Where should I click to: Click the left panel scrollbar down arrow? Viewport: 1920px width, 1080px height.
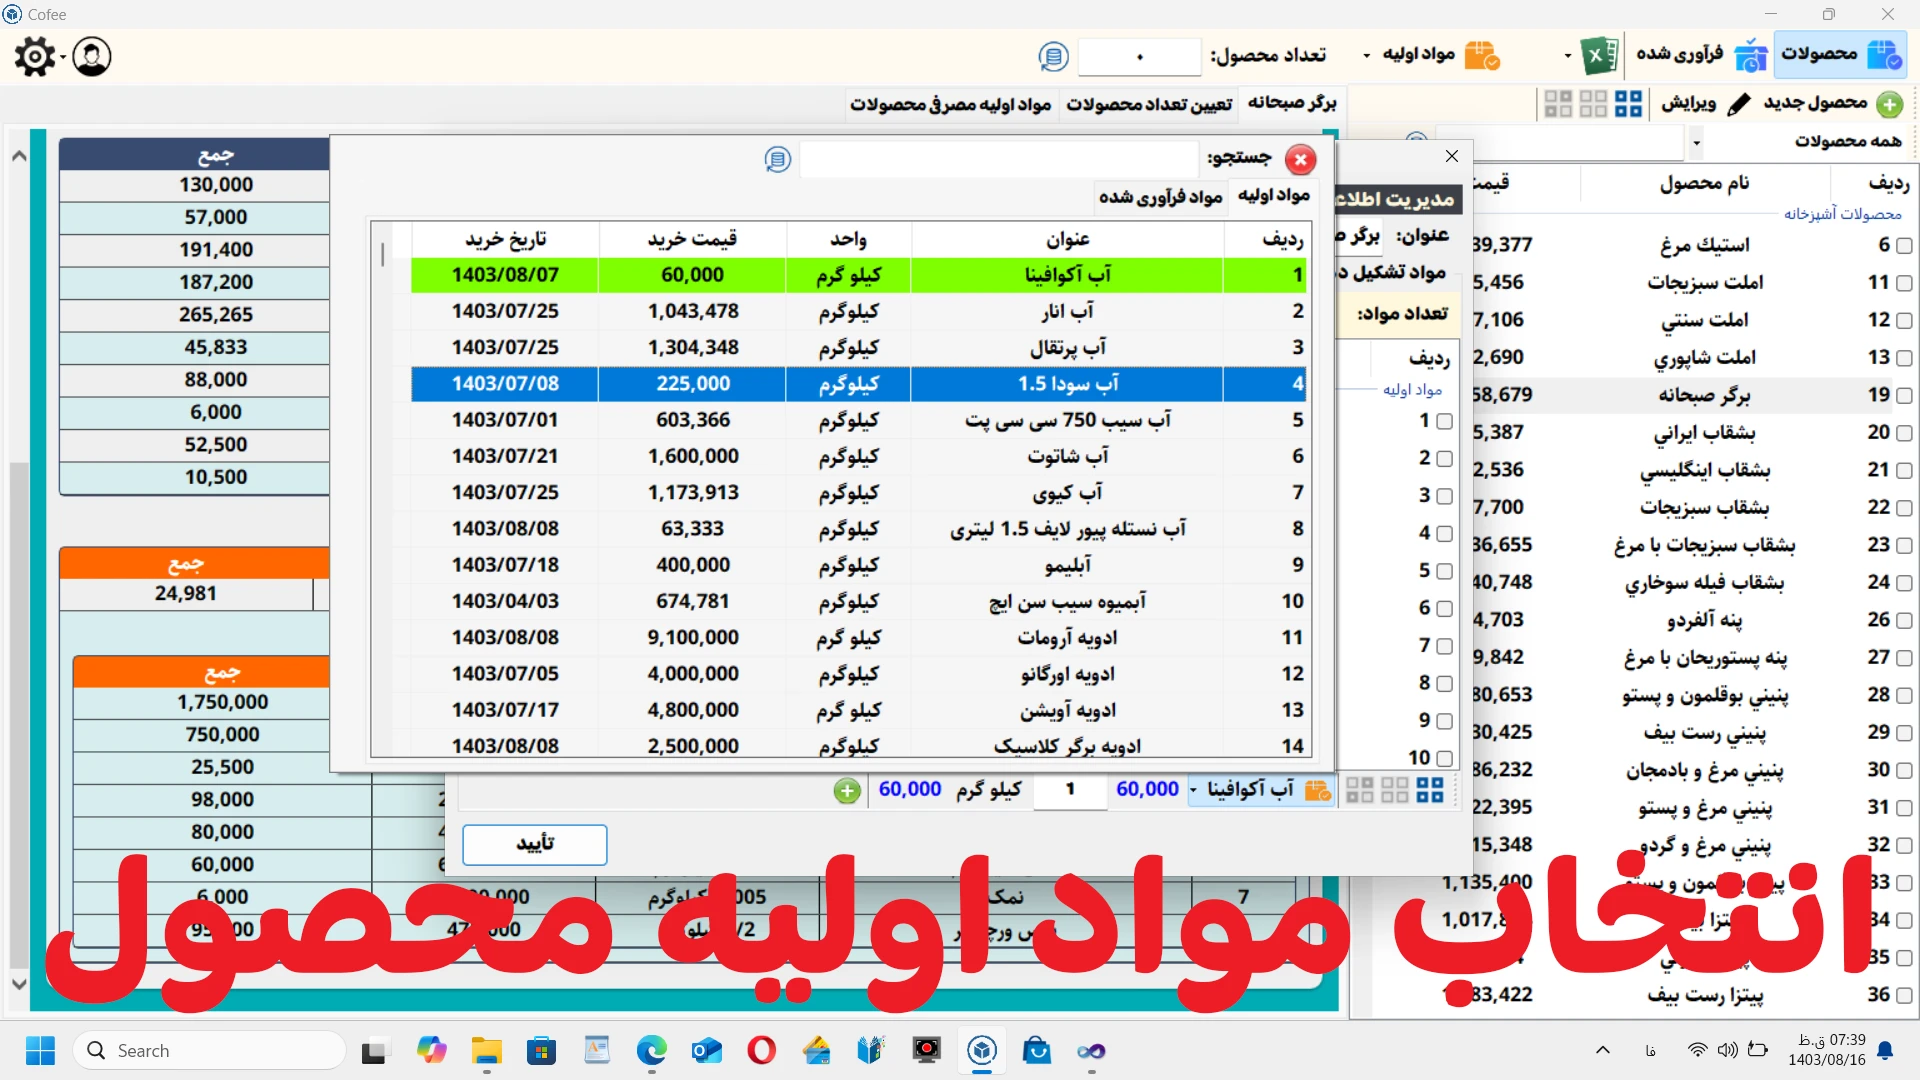click(18, 984)
